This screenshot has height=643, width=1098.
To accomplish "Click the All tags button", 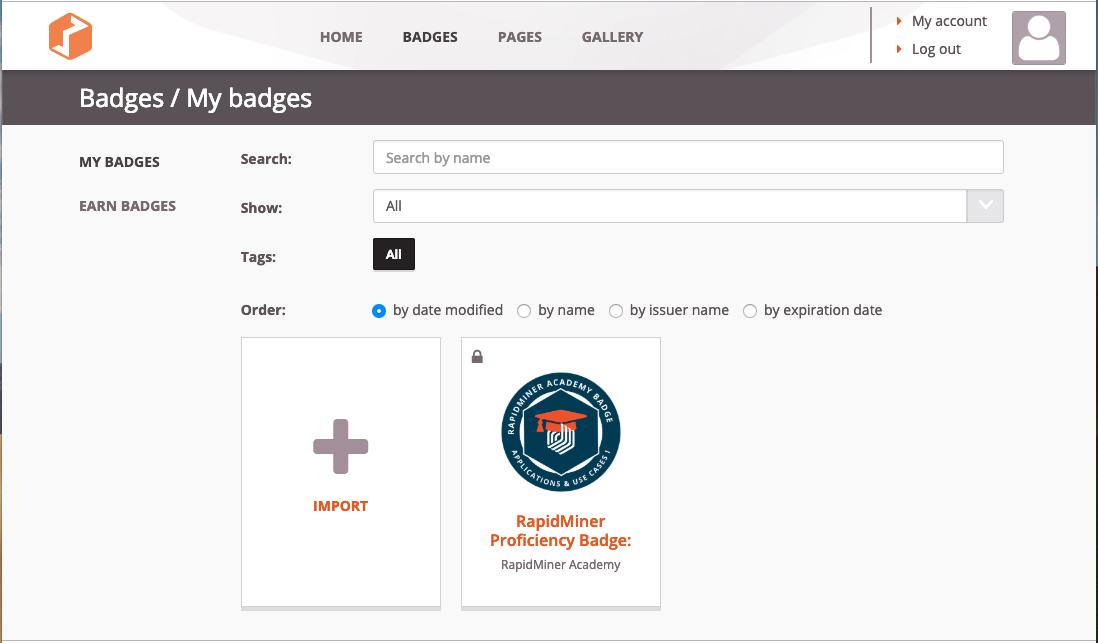I will pyautogui.click(x=394, y=254).
